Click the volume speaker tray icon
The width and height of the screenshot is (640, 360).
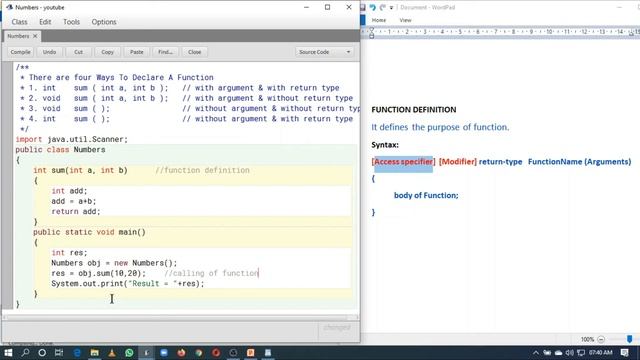pyautogui.click(x=569, y=352)
